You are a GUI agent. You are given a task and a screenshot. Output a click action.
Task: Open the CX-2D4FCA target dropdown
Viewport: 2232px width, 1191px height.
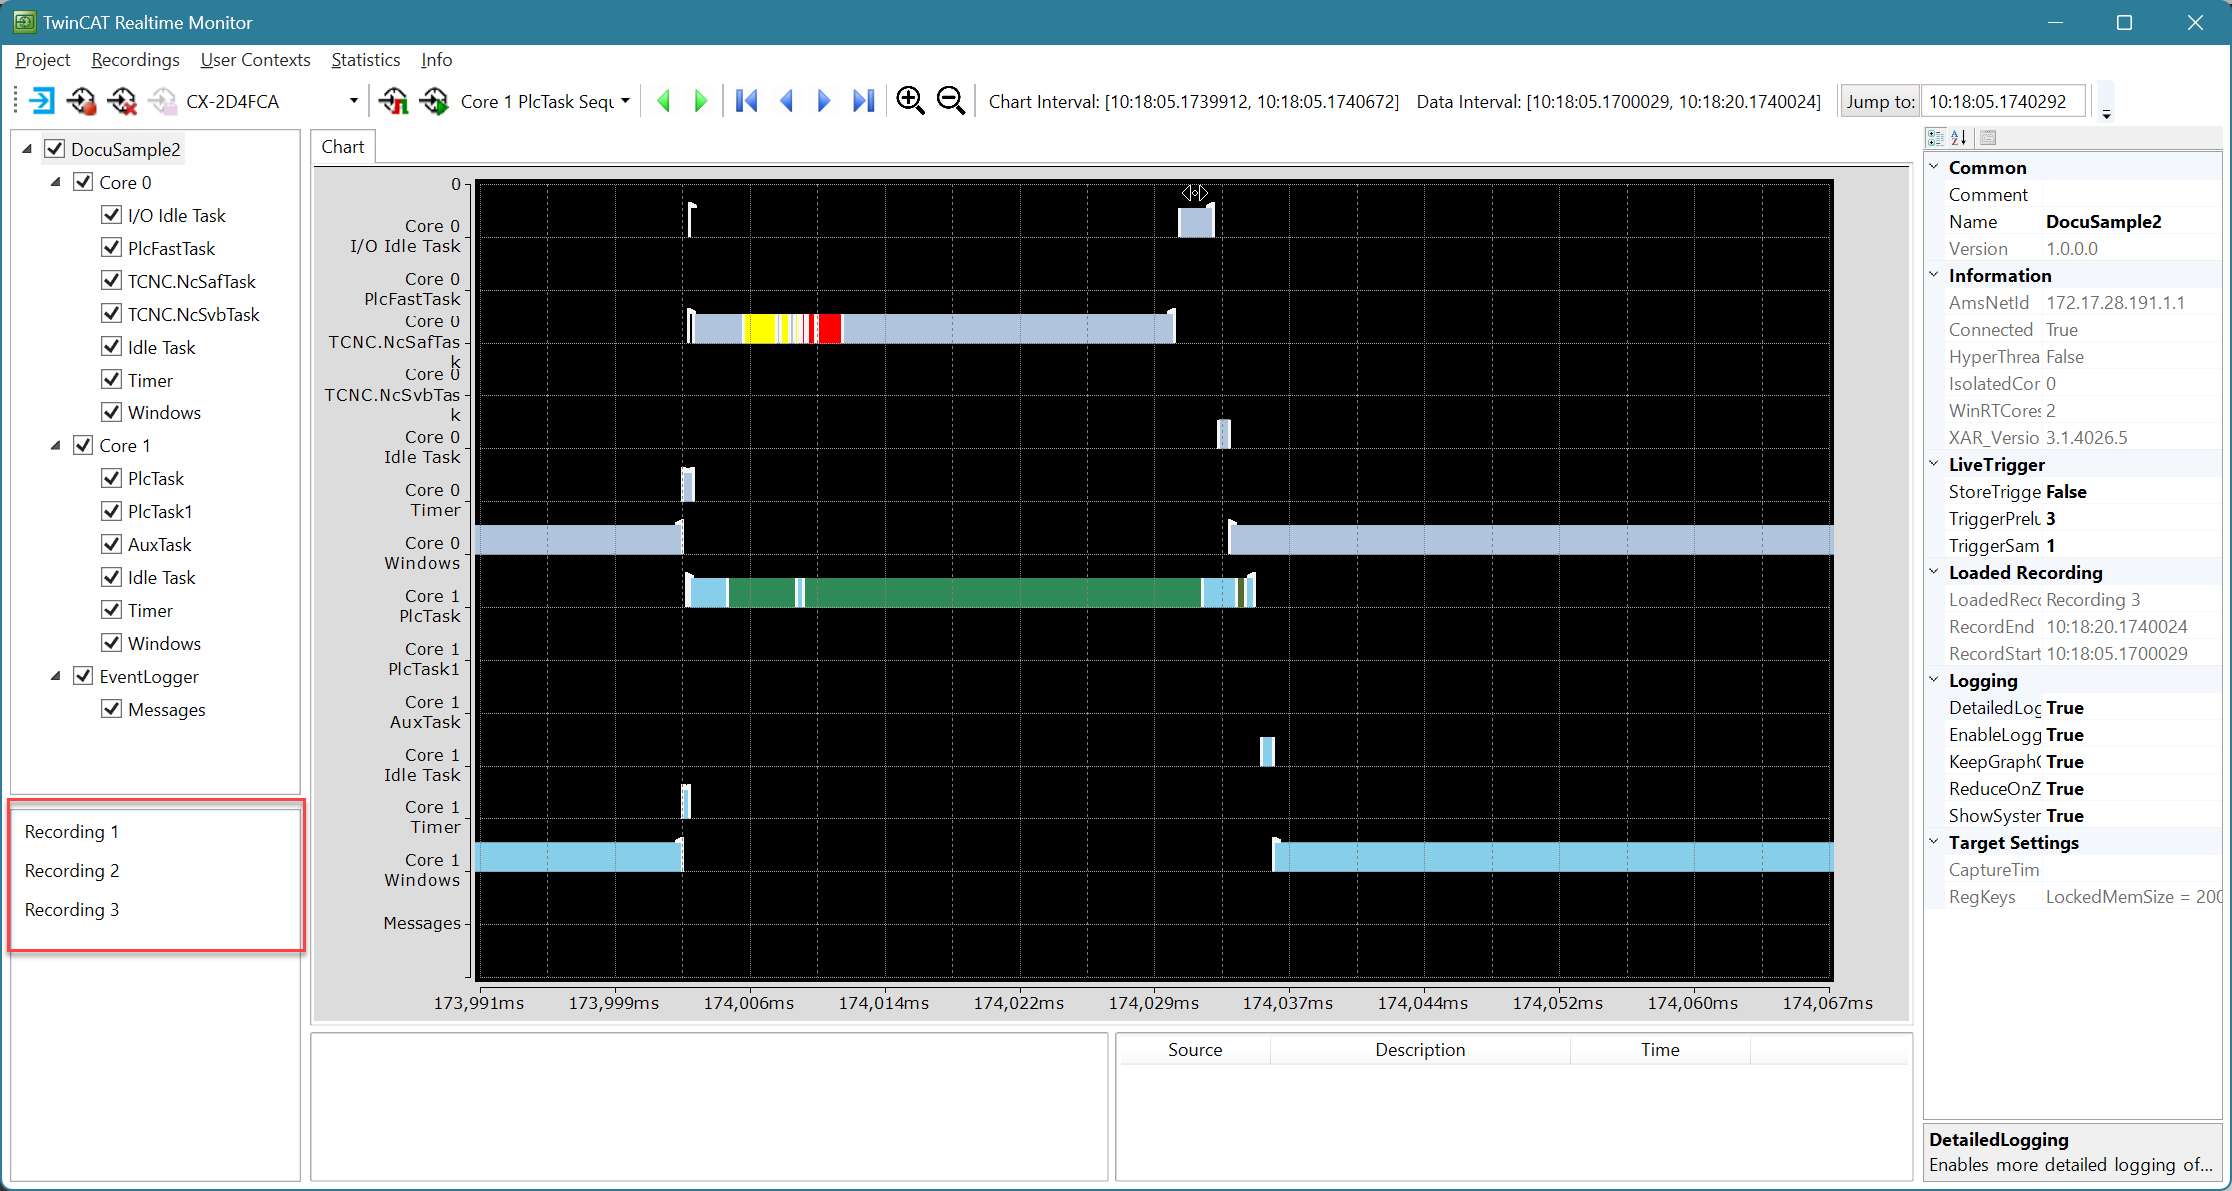coord(353,101)
